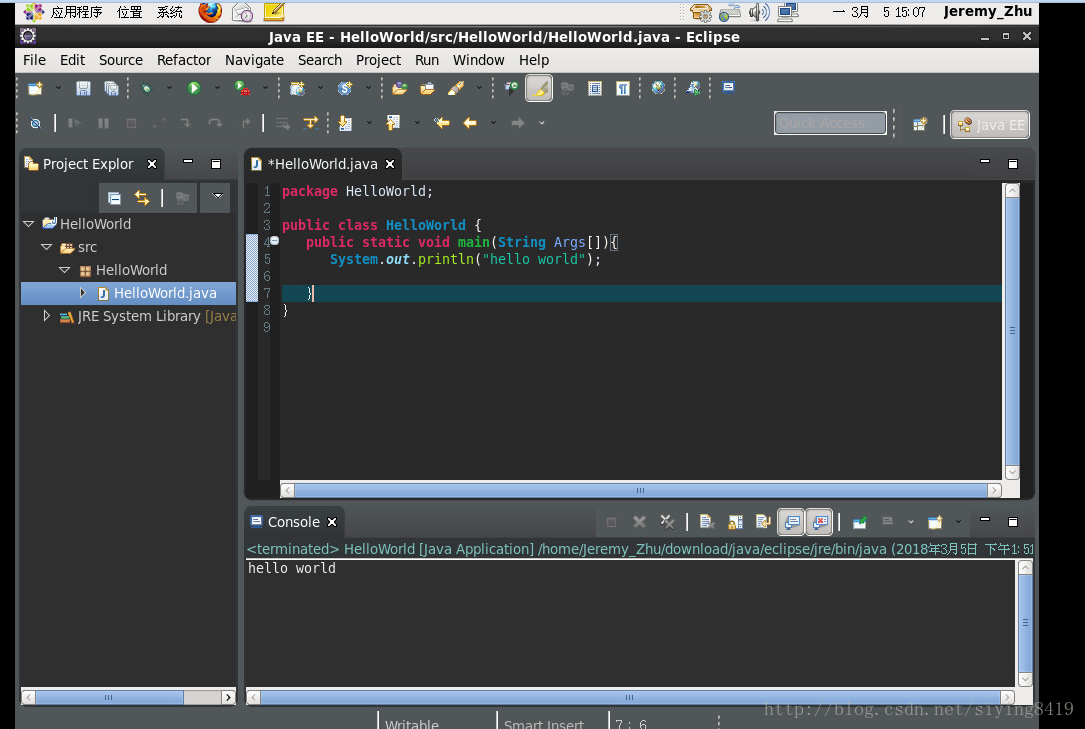This screenshot has width=1085, height=729.
Task: Click the Search flashlight icon
Action: click(455, 89)
